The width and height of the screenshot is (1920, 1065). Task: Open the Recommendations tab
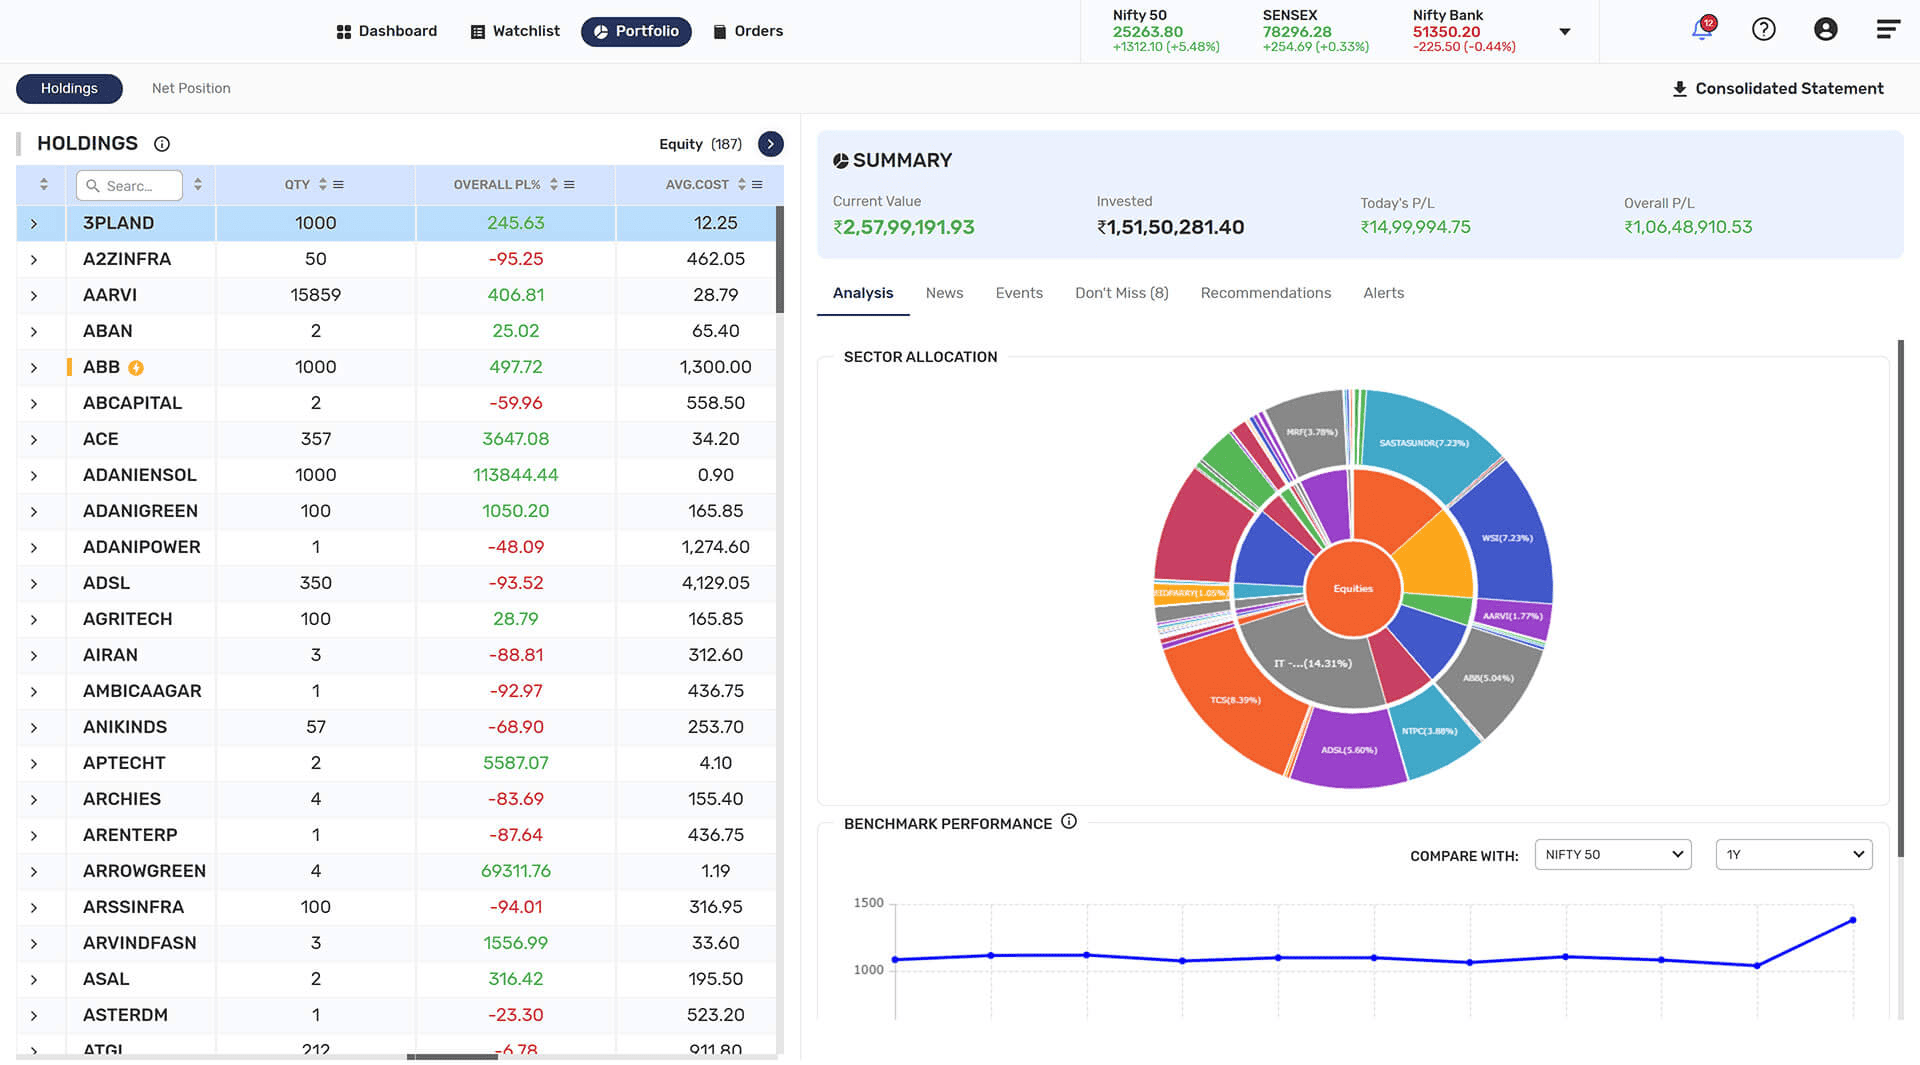pos(1266,293)
